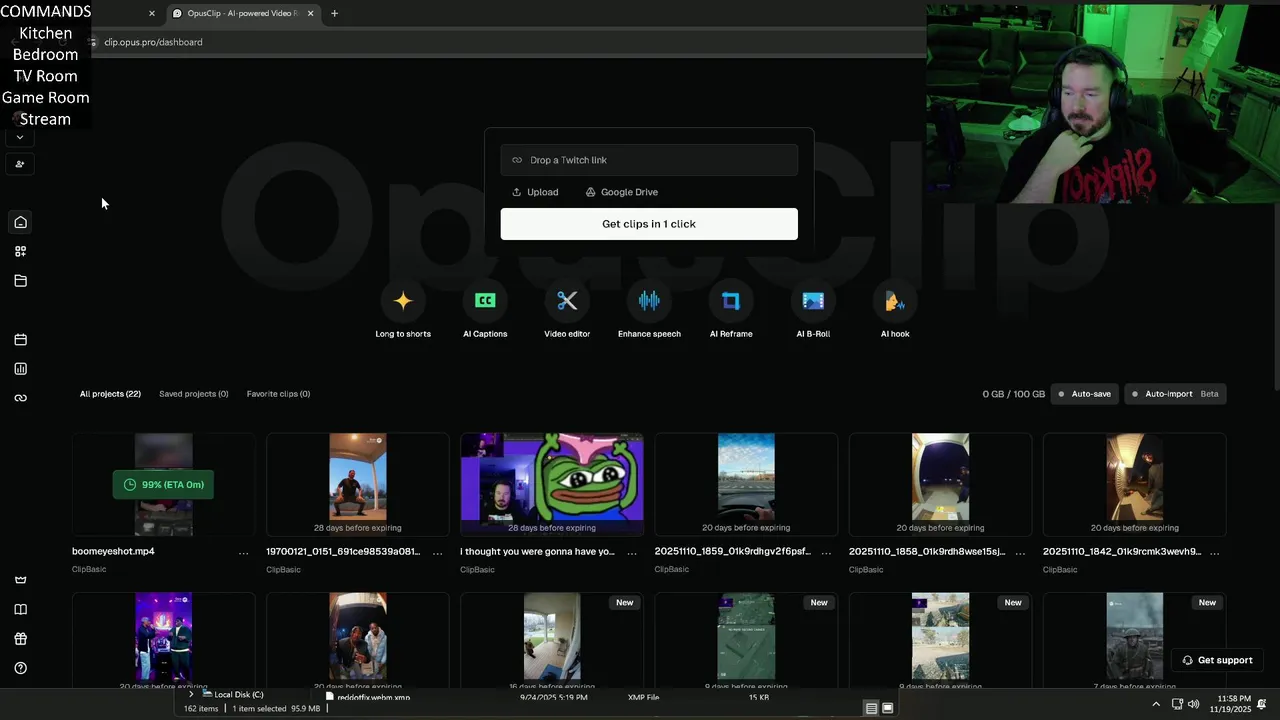The image size is (1280, 720).
Task: Click the Upload button
Action: 535,192
